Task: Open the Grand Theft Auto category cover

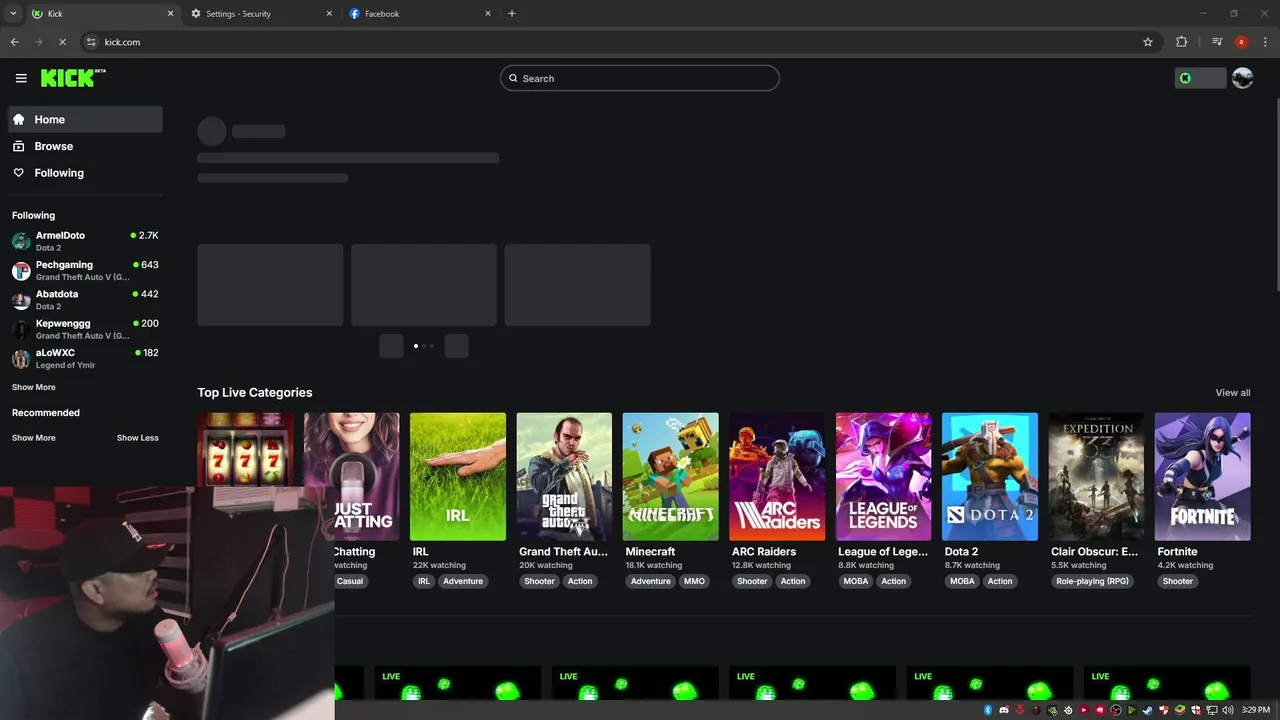Action: [x=564, y=477]
